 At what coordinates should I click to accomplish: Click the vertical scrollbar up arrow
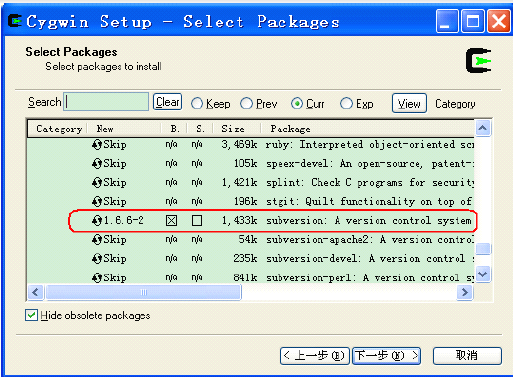click(483, 128)
